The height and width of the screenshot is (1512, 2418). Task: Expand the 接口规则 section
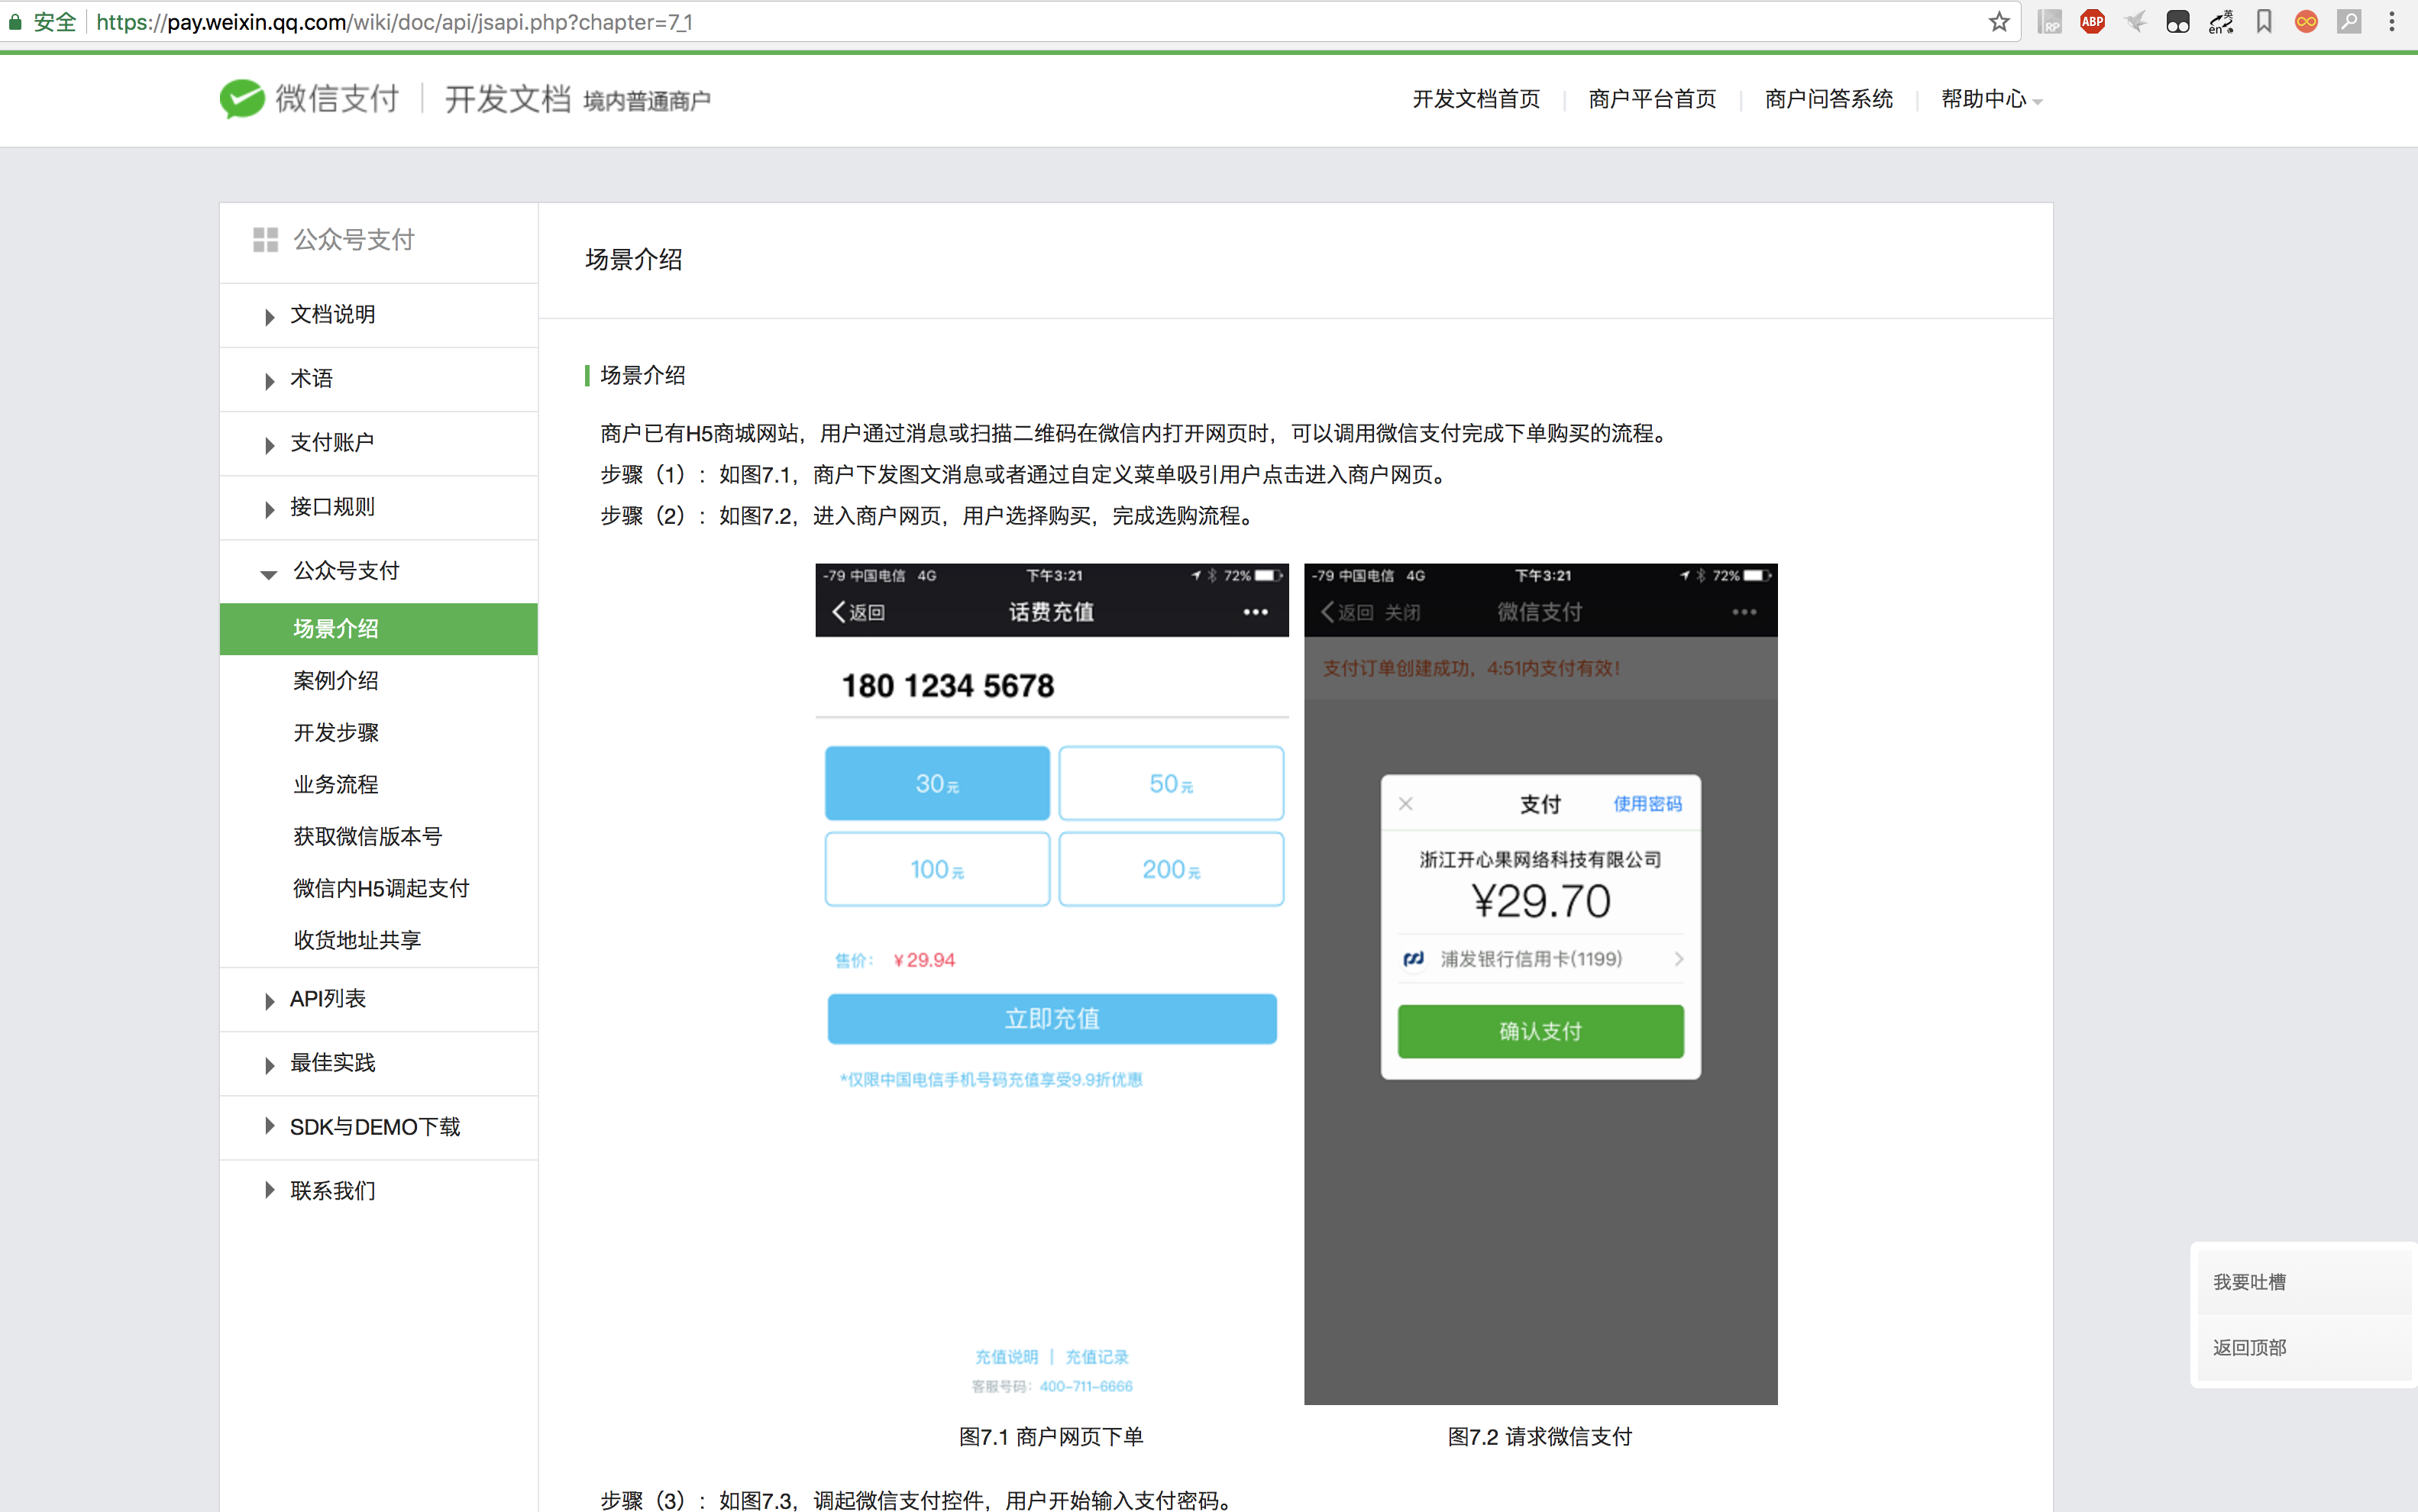[379, 507]
